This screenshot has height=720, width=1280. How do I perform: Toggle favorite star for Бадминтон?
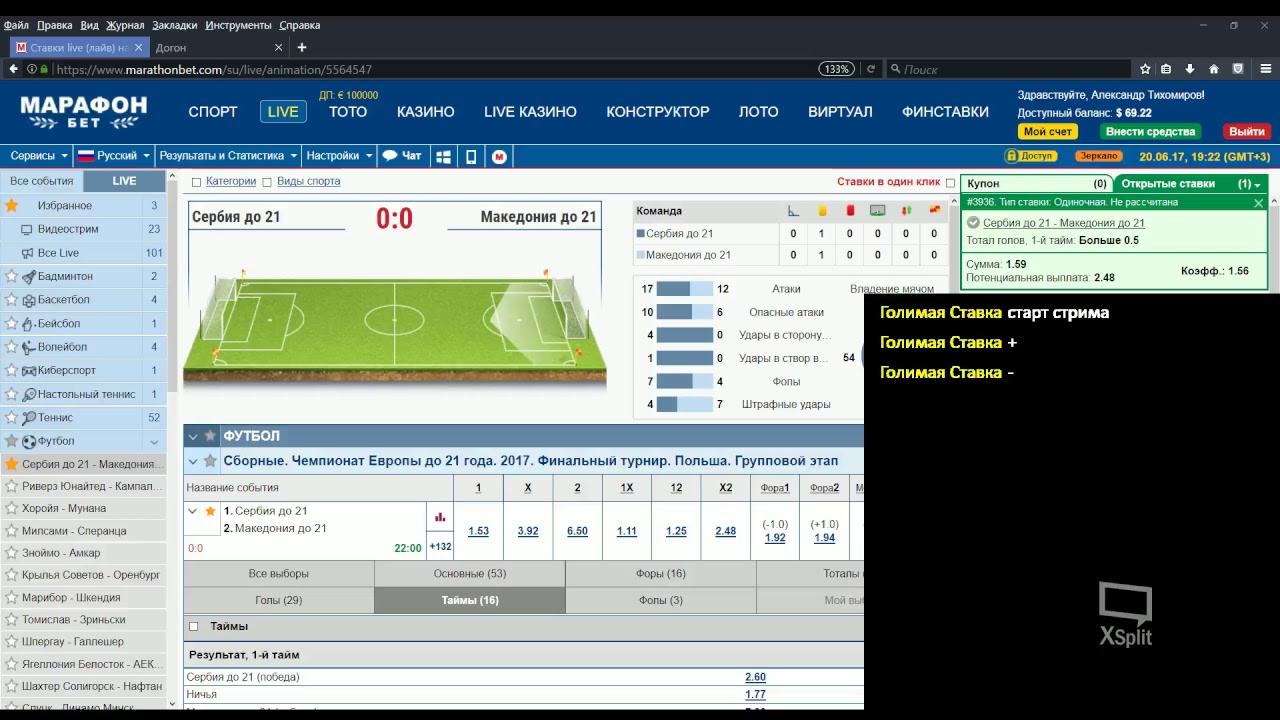click(x=12, y=276)
